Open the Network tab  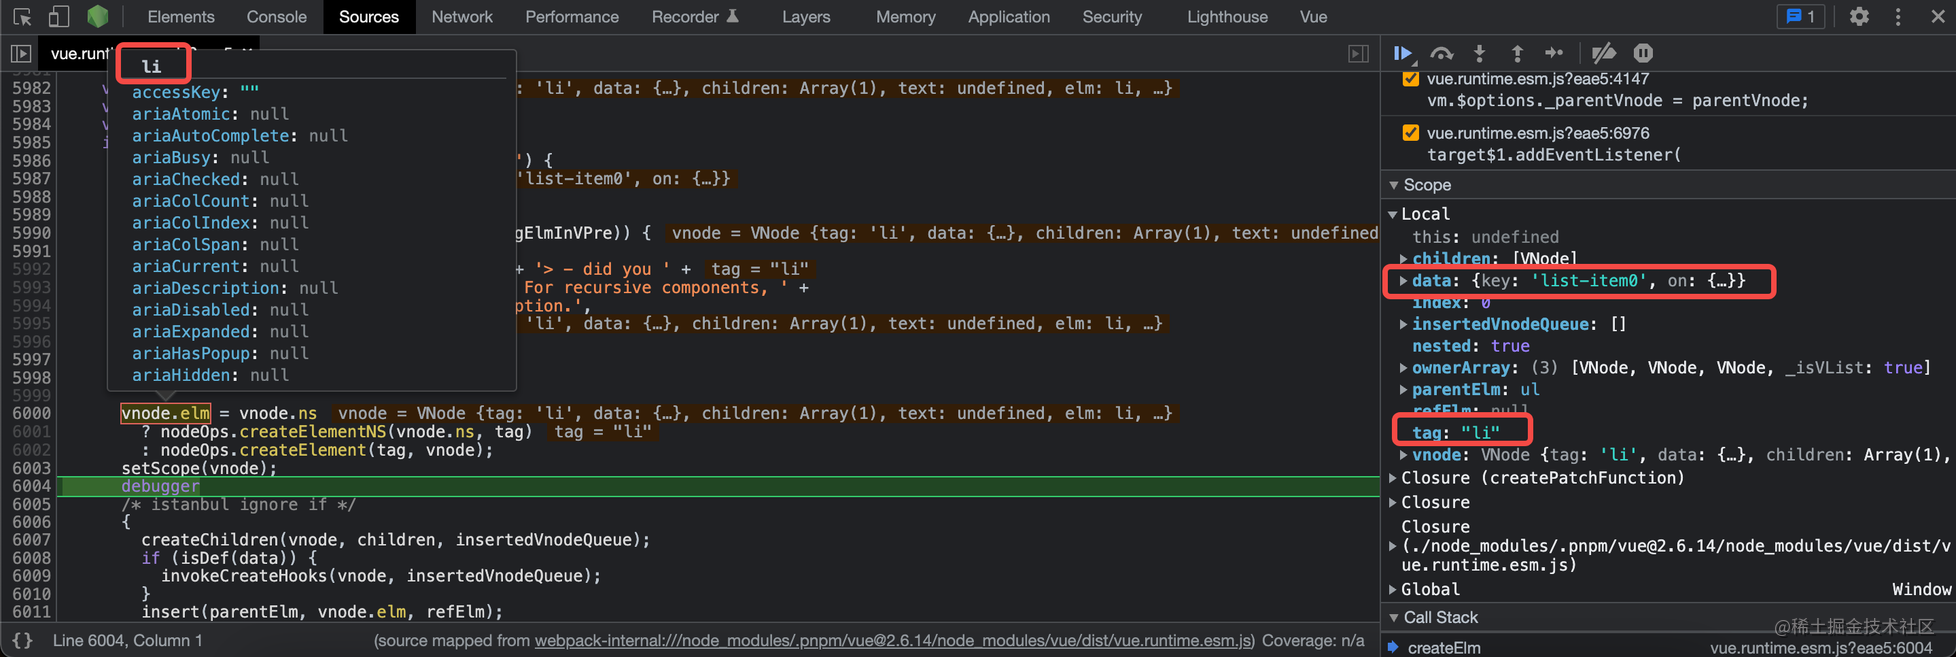pyautogui.click(x=462, y=17)
